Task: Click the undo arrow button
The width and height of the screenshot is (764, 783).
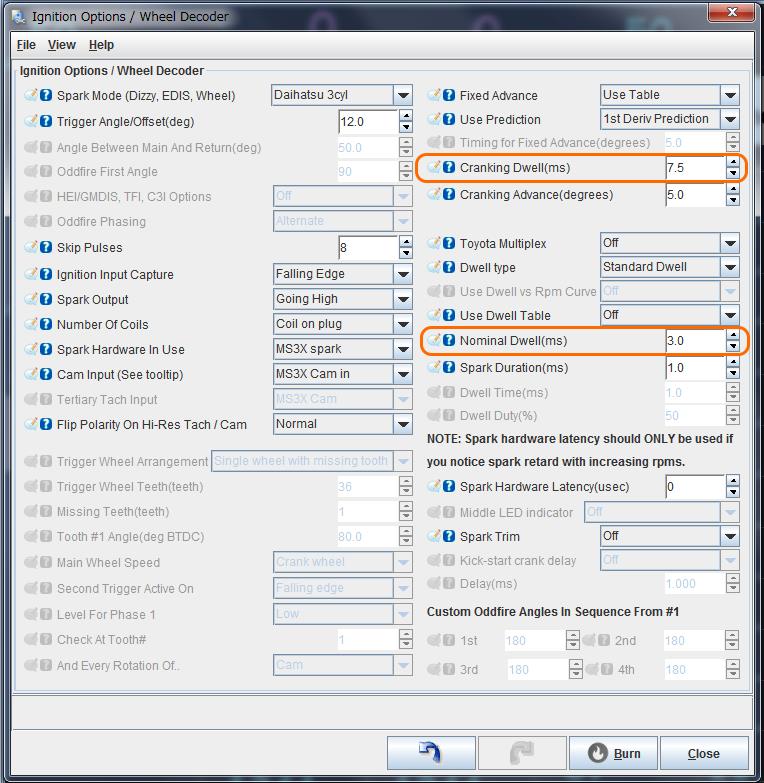Action: tap(431, 753)
